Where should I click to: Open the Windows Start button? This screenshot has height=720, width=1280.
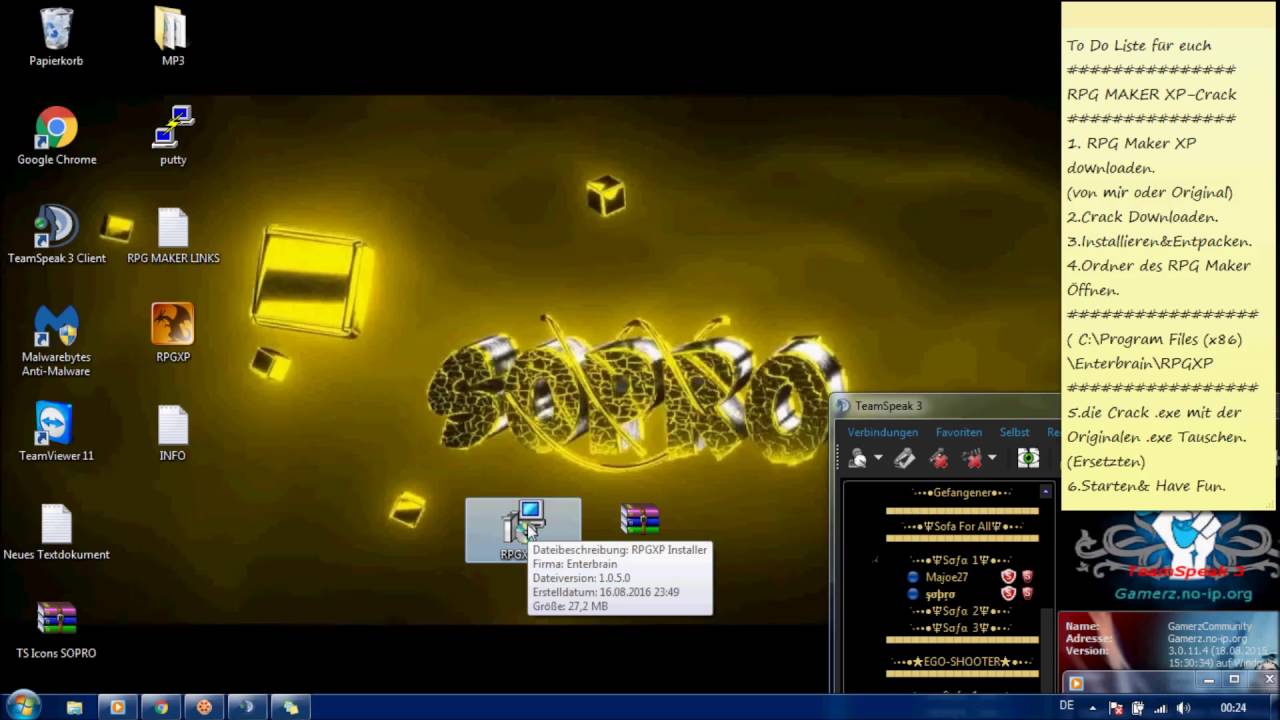pyautogui.click(x=22, y=706)
